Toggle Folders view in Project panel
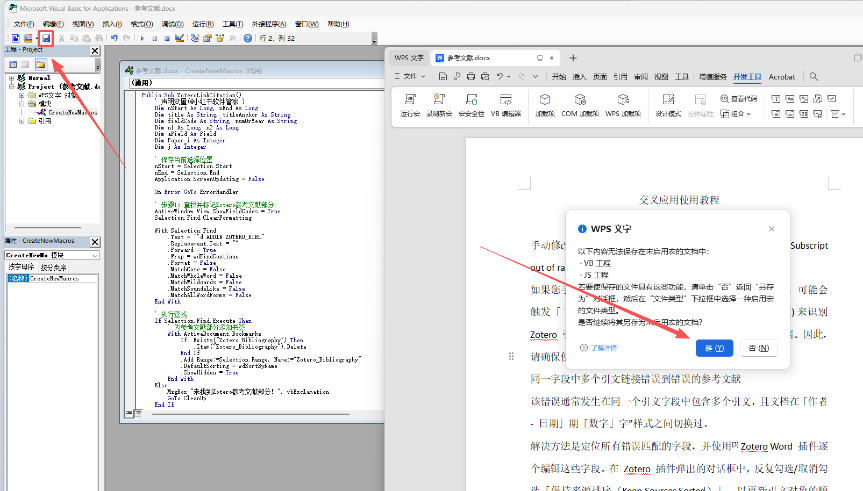863x491 pixels. (41, 64)
